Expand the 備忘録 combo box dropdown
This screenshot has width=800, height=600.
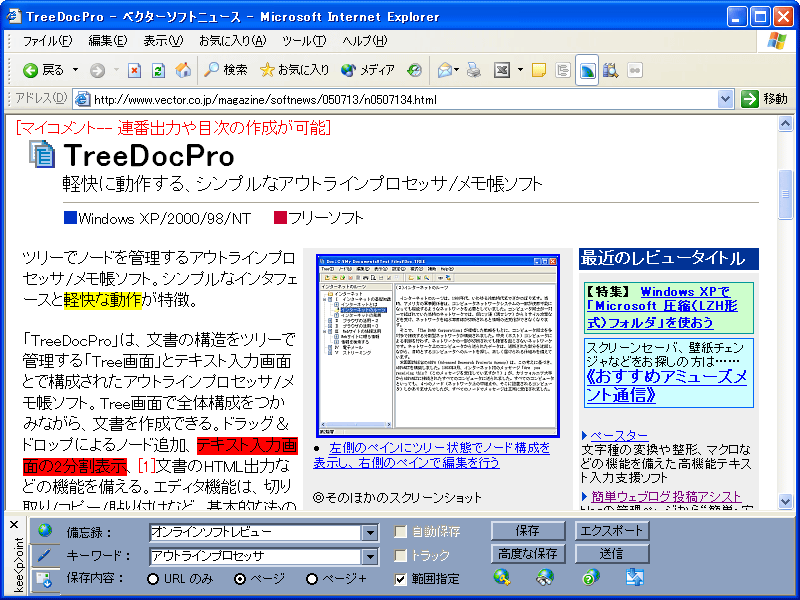pos(370,533)
